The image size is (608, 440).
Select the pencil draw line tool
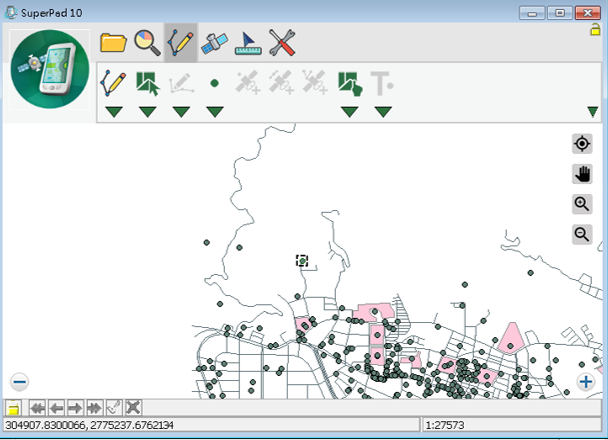click(x=113, y=83)
